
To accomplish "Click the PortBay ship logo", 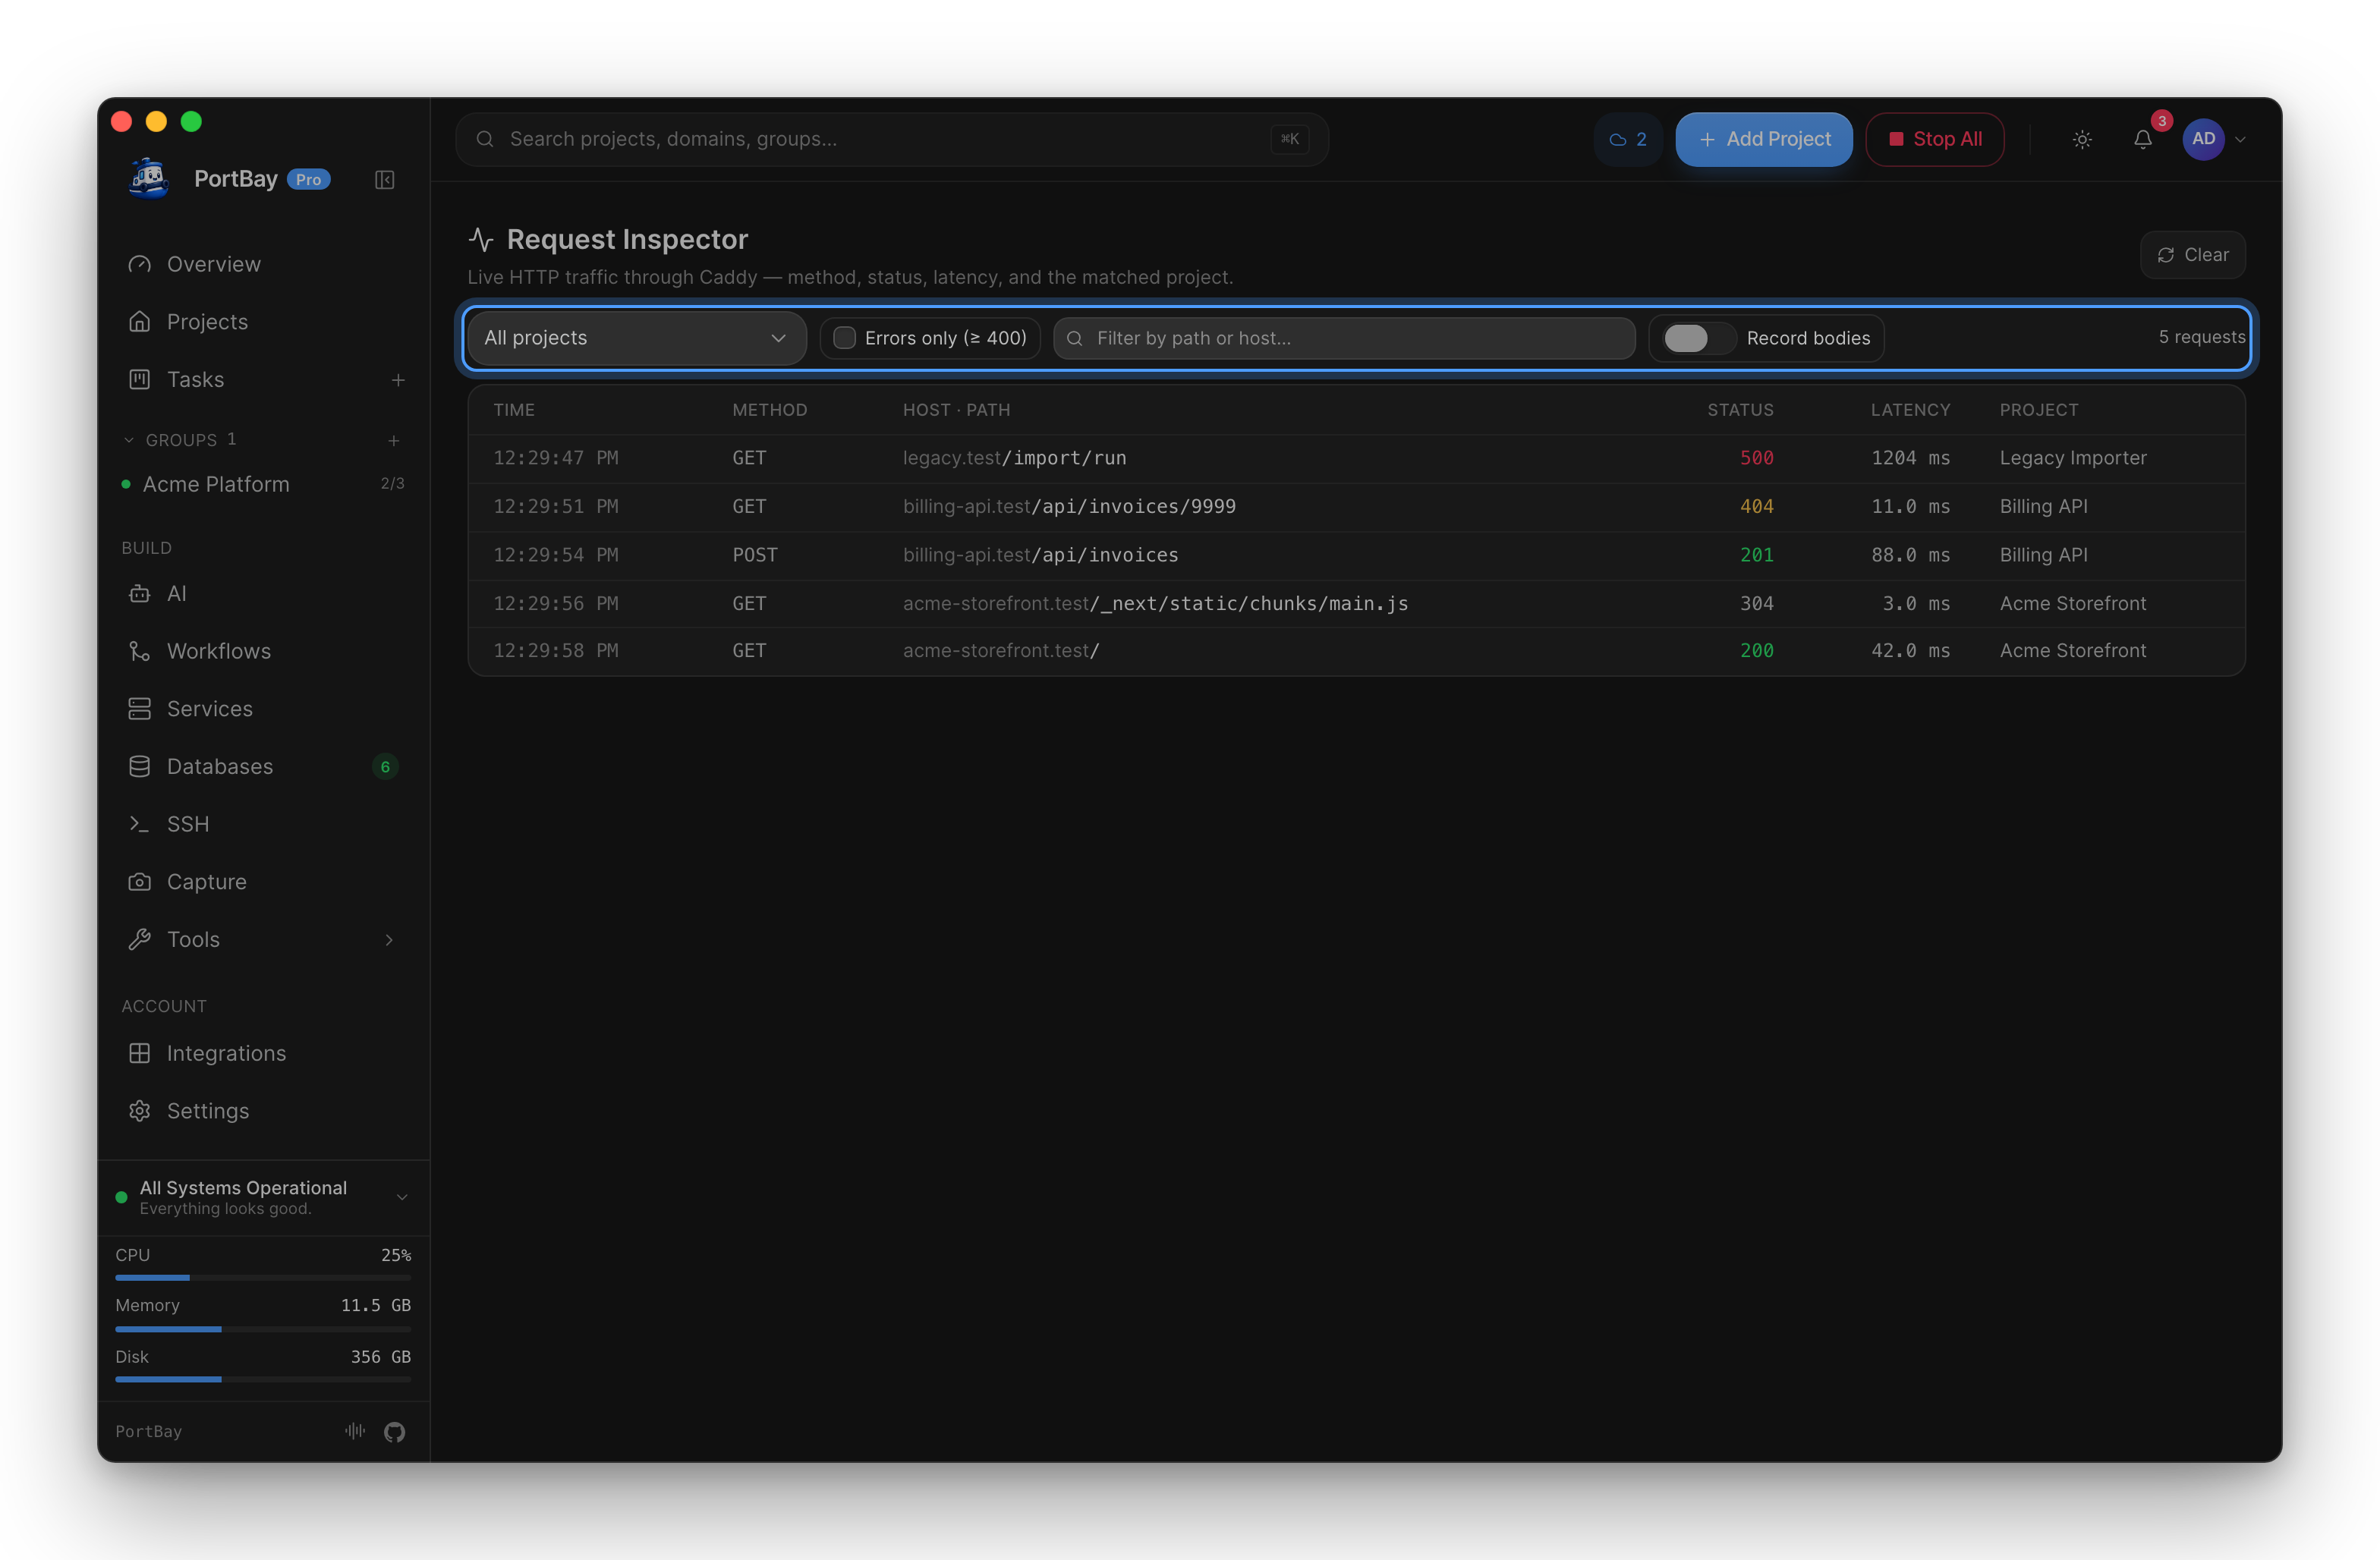I will point(149,179).
